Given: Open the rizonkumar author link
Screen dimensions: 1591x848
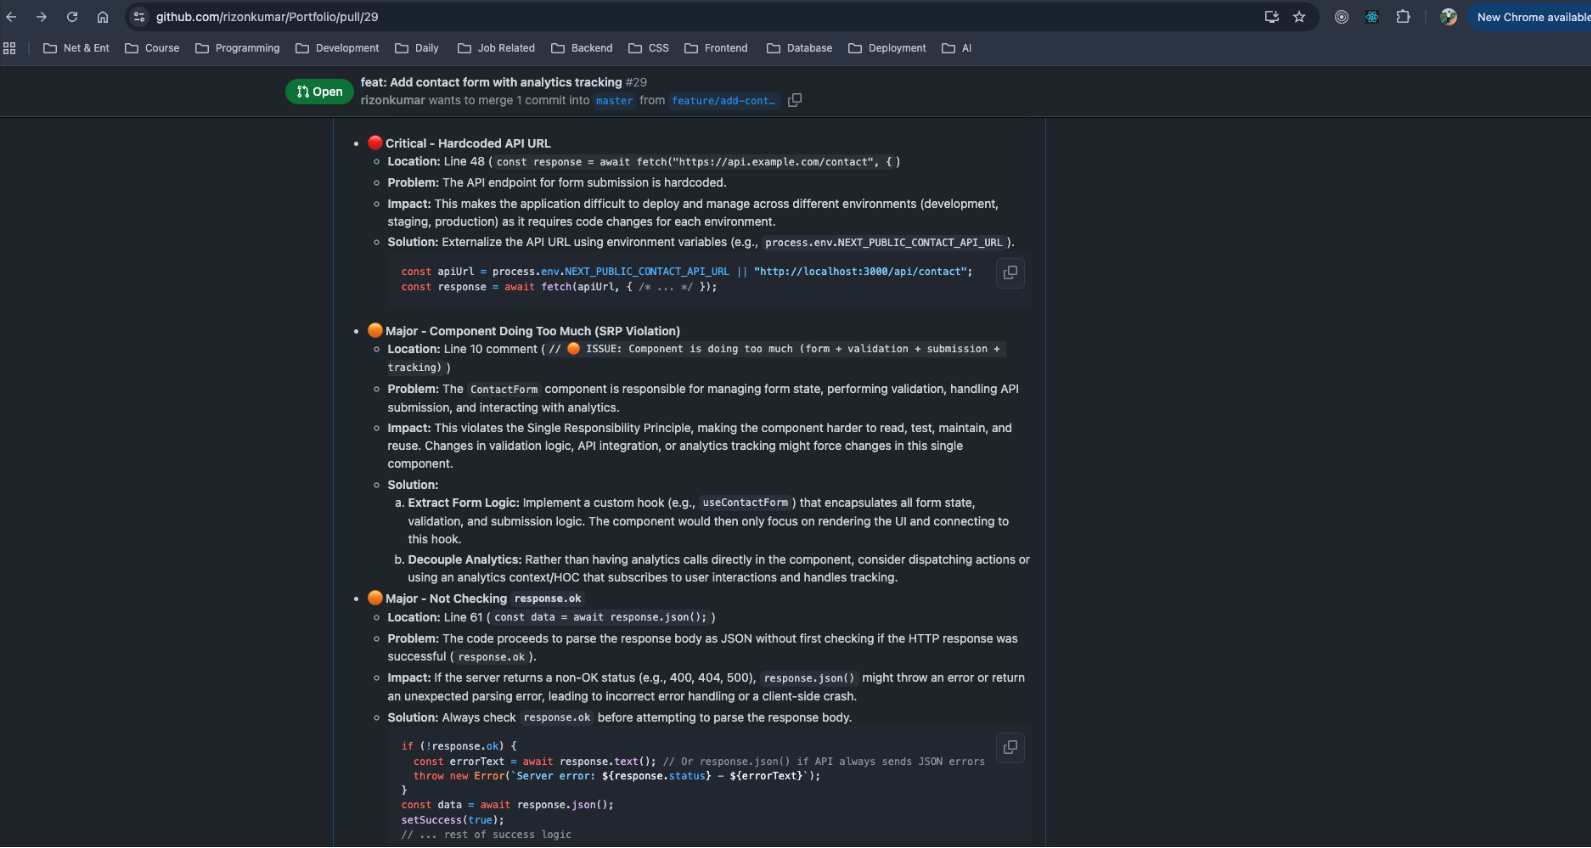Looking at the screenshot, I should pos(393,100).
